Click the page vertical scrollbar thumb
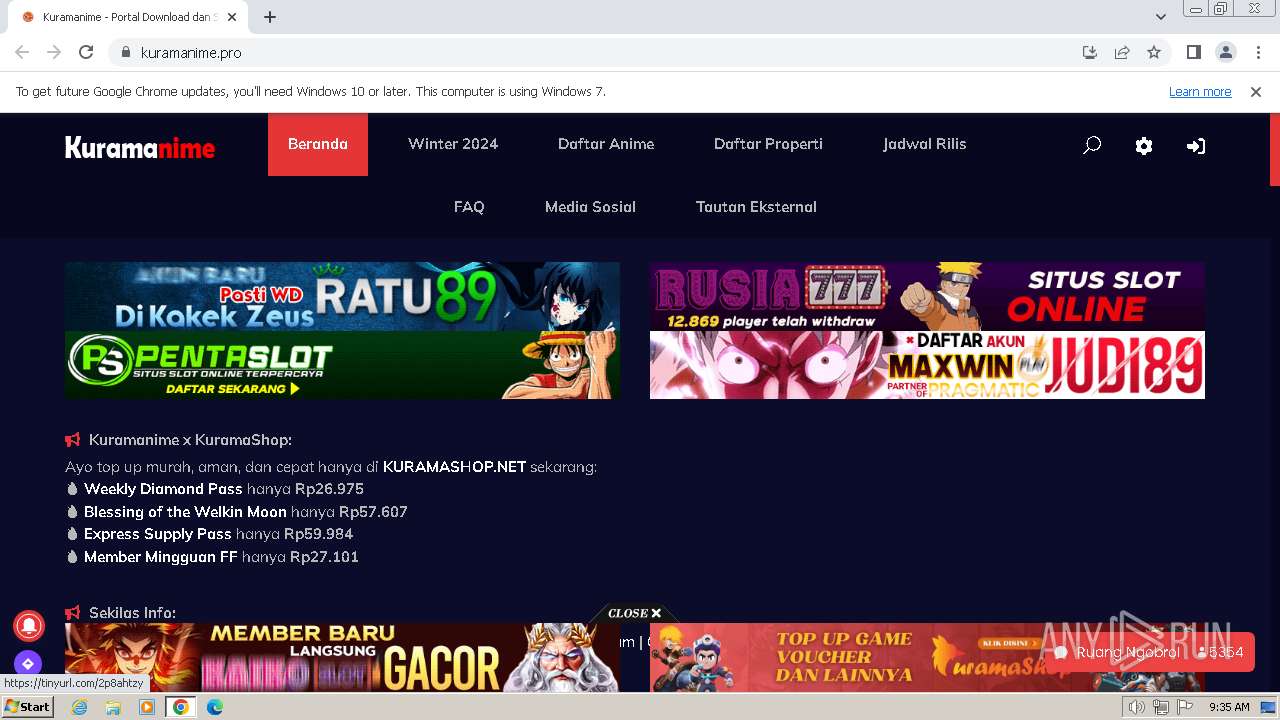This screenshot has height=720, width=1280. 1275,150
